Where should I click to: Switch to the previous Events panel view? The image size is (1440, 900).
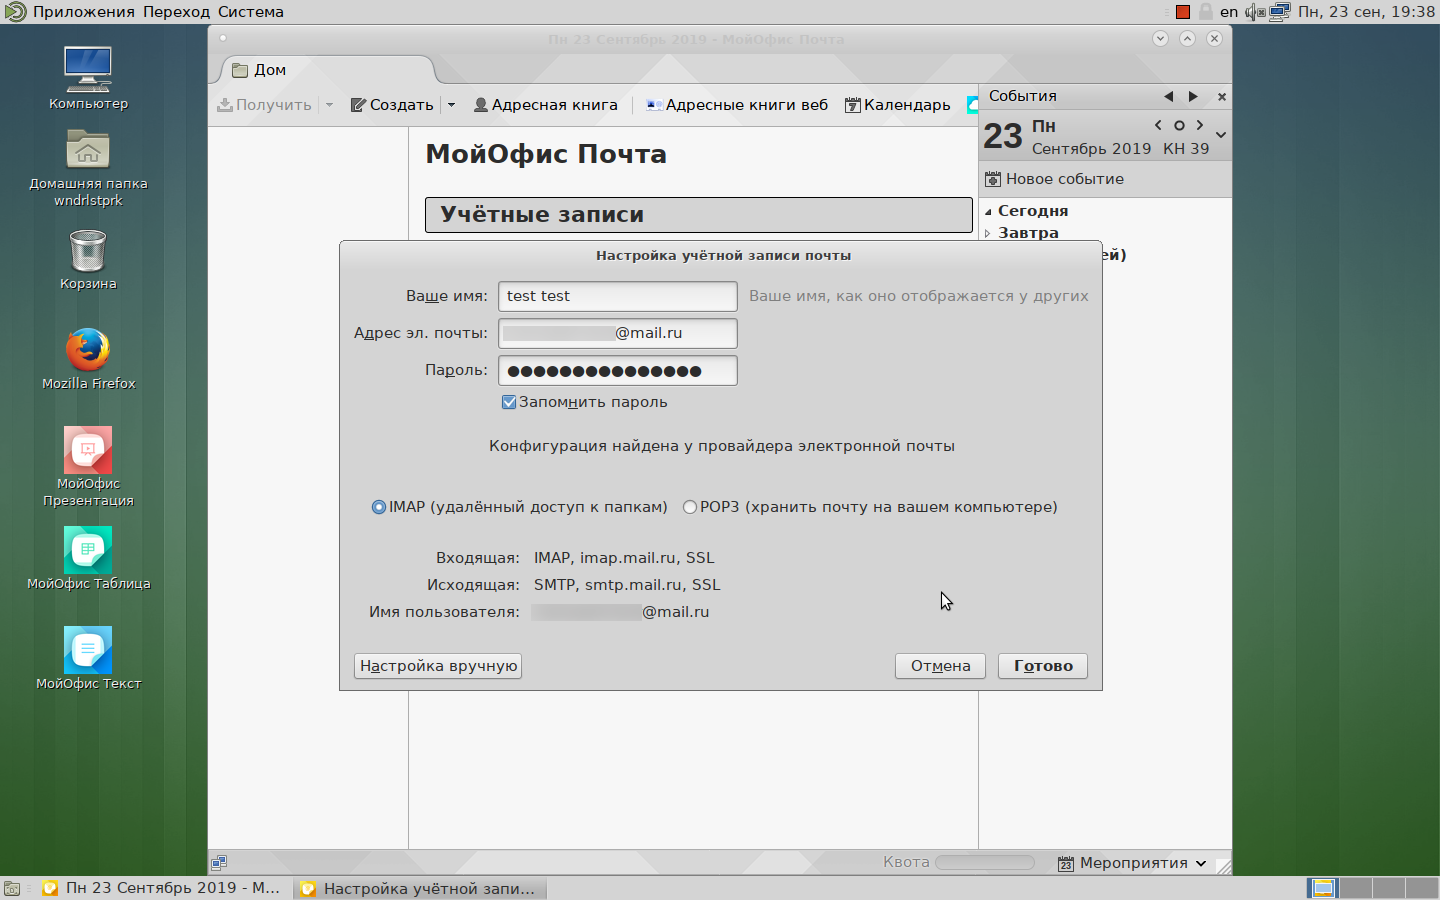point(1168,97)
